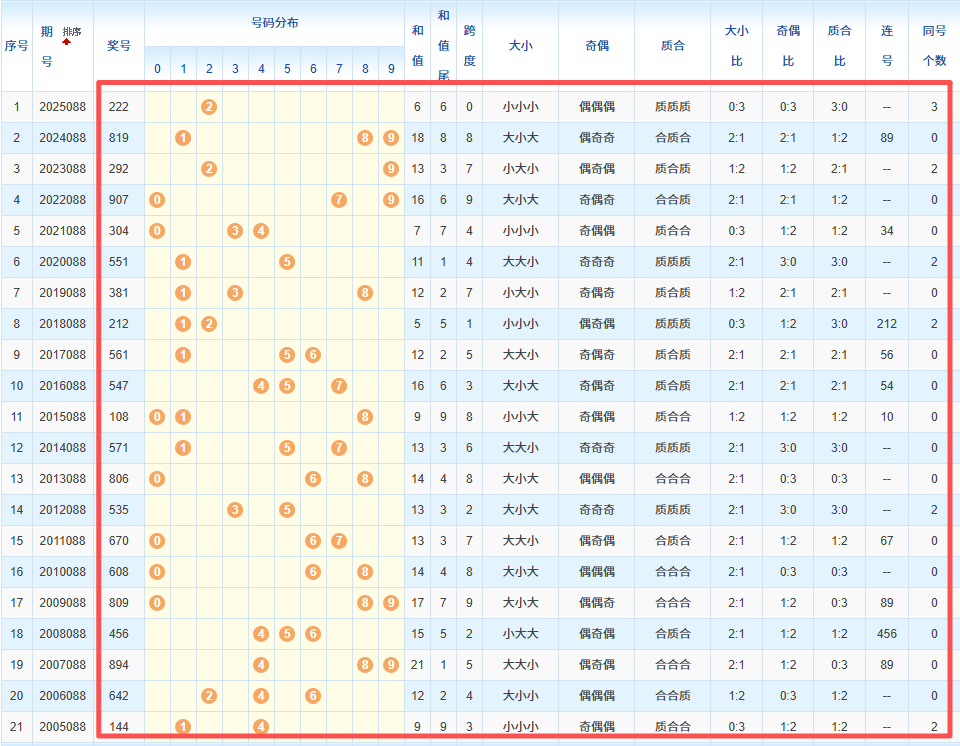This screenshot has width=960, height=746.
Task: Select orange ball 5 in row 2020088
Action: pos(287,262)
